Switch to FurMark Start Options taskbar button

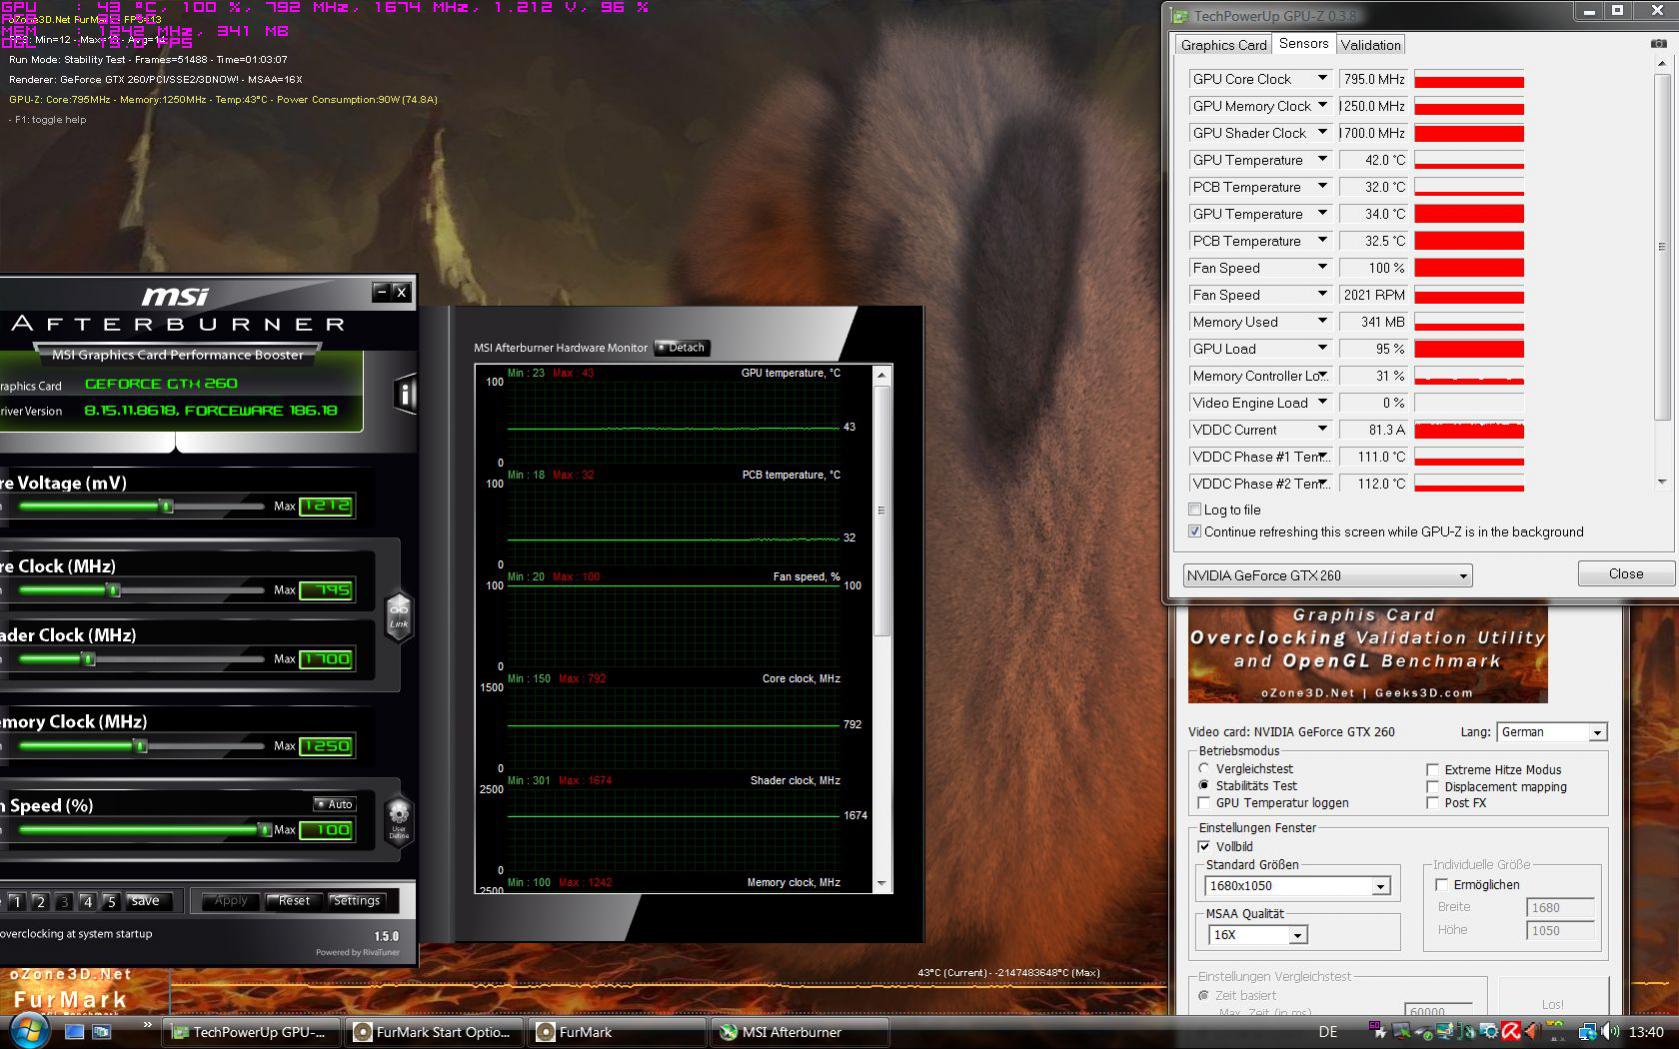point(434,1032)
